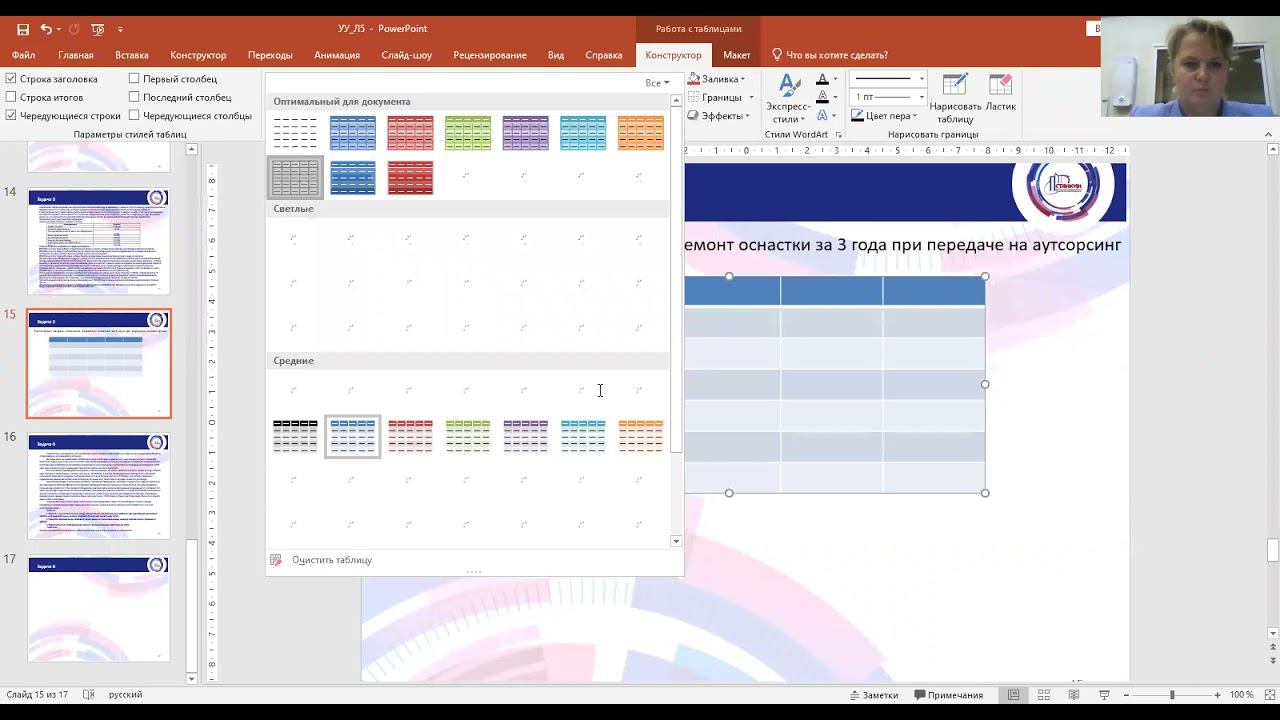
Task: Click the text effects letter A icon
Action: pyautogui.click(x=822, y=116)
